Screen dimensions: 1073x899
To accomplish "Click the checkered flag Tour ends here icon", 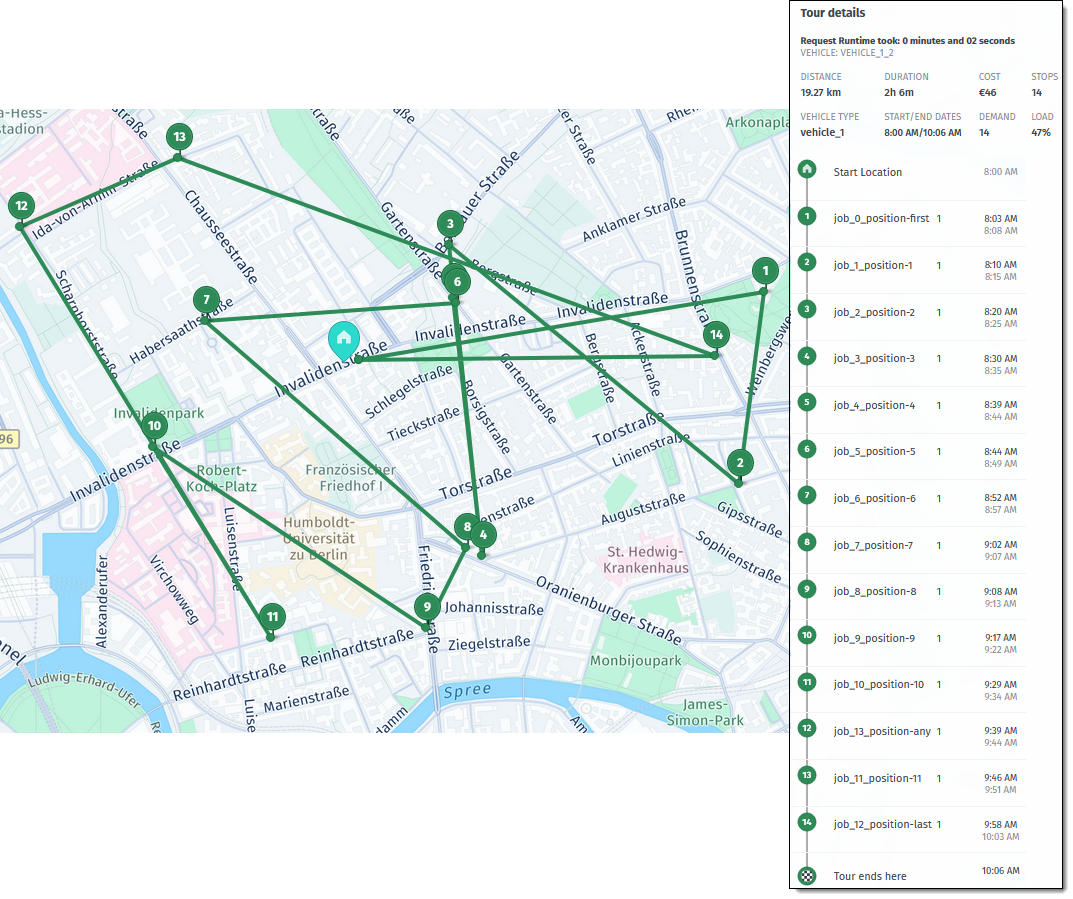I will (807, 875).
